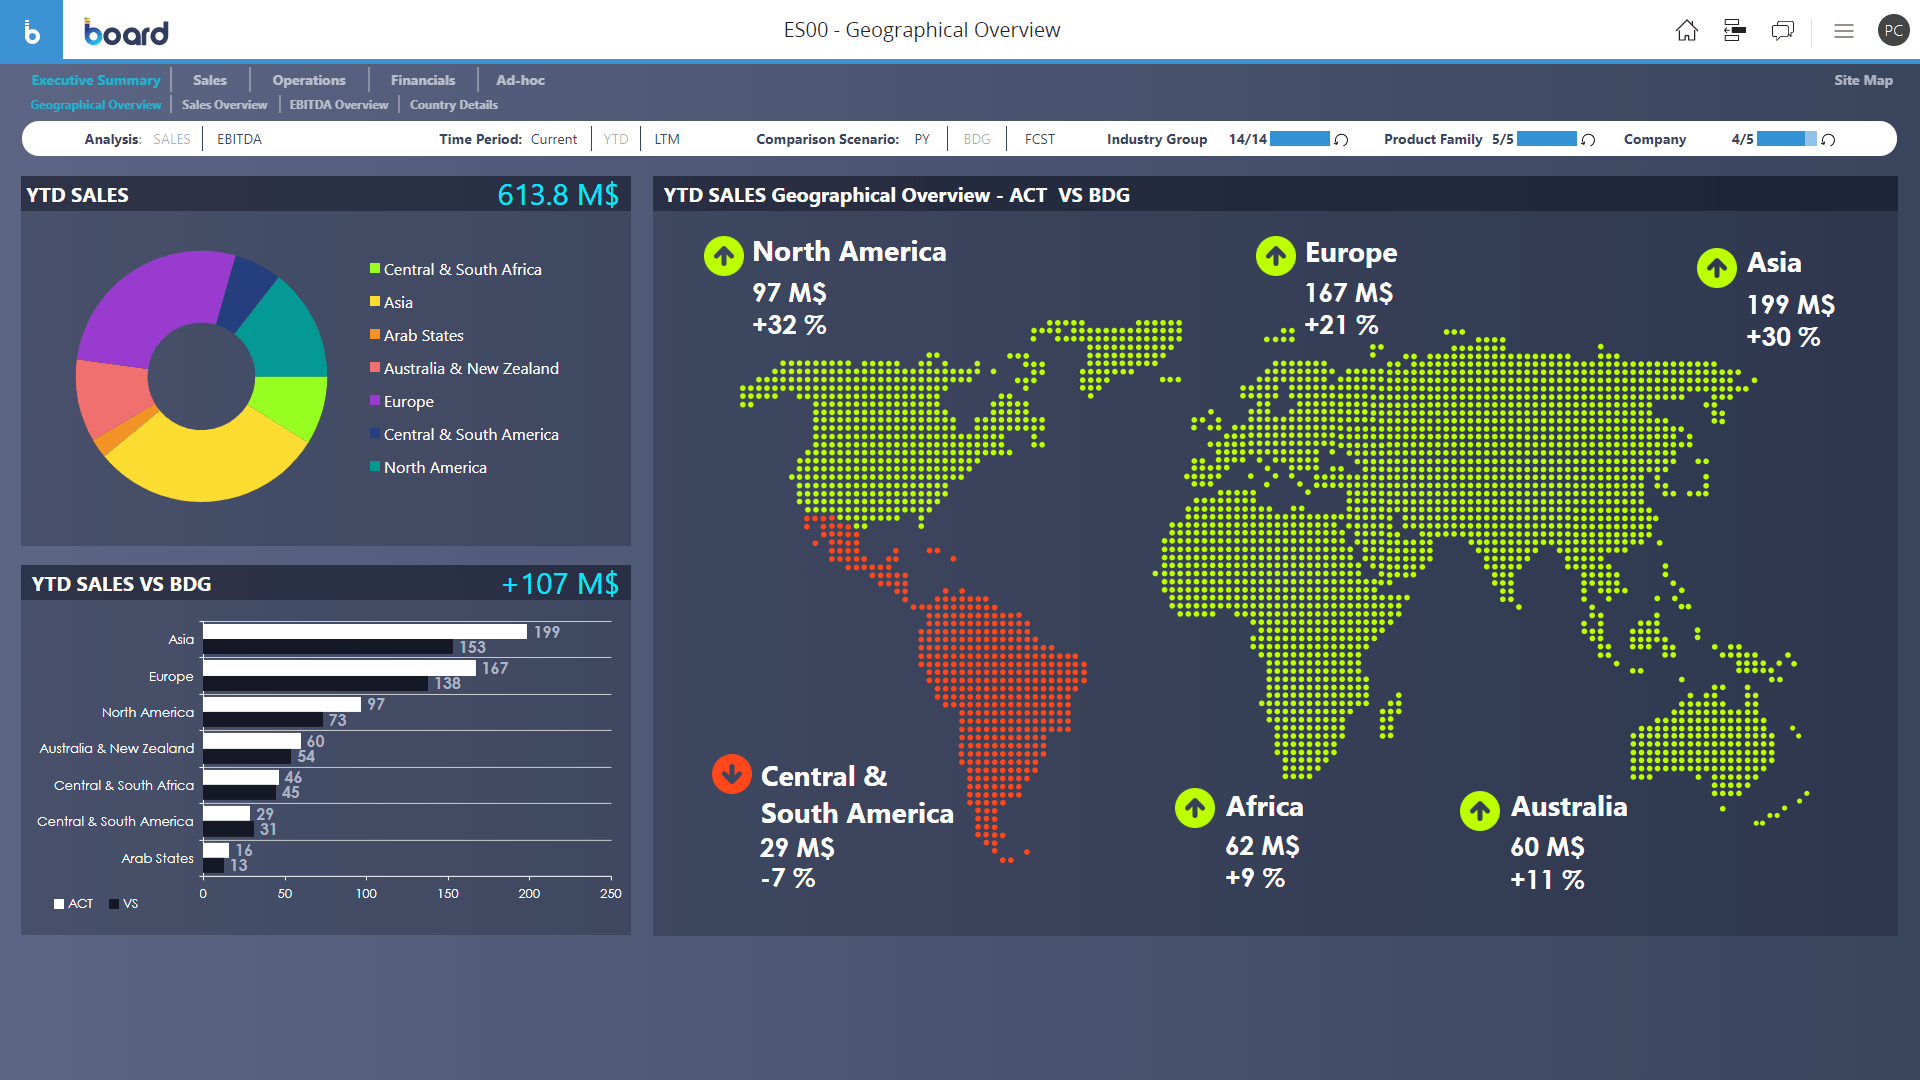This screenshot has width=1920, height=1080.
Task: Reset the Industry Group selection icon
Action: (1342, 140)
